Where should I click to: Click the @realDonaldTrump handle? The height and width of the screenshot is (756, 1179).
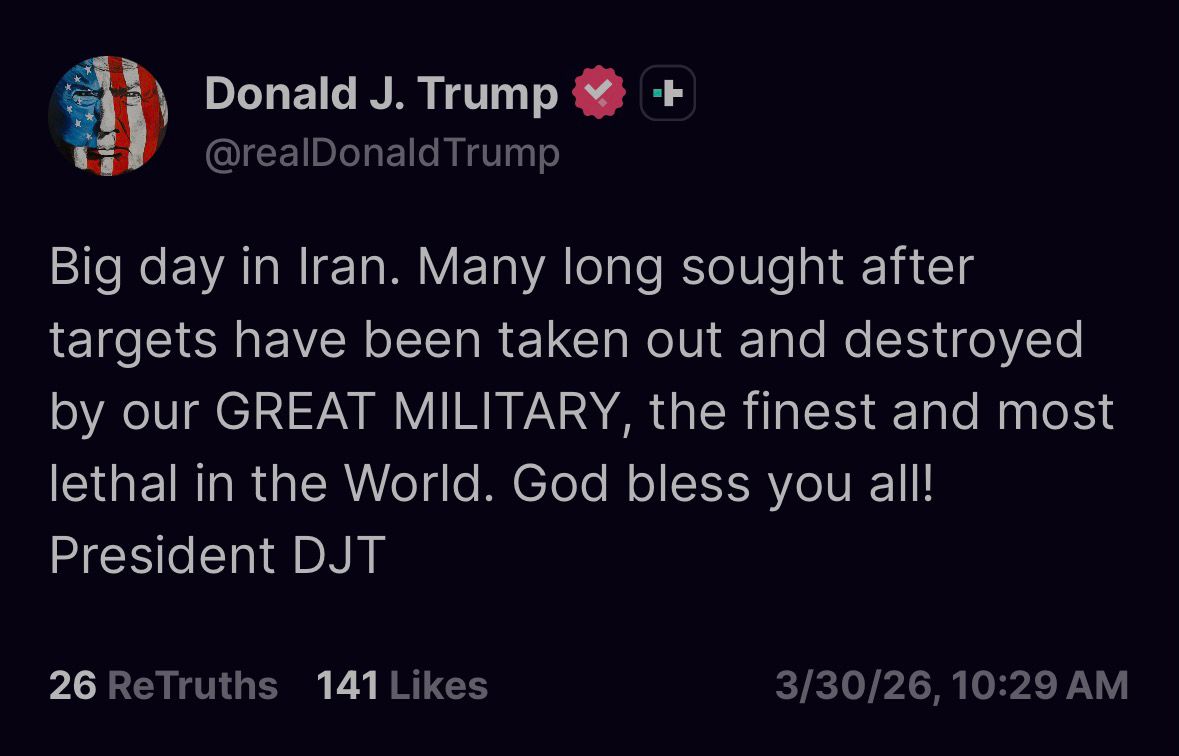point(382,154)
